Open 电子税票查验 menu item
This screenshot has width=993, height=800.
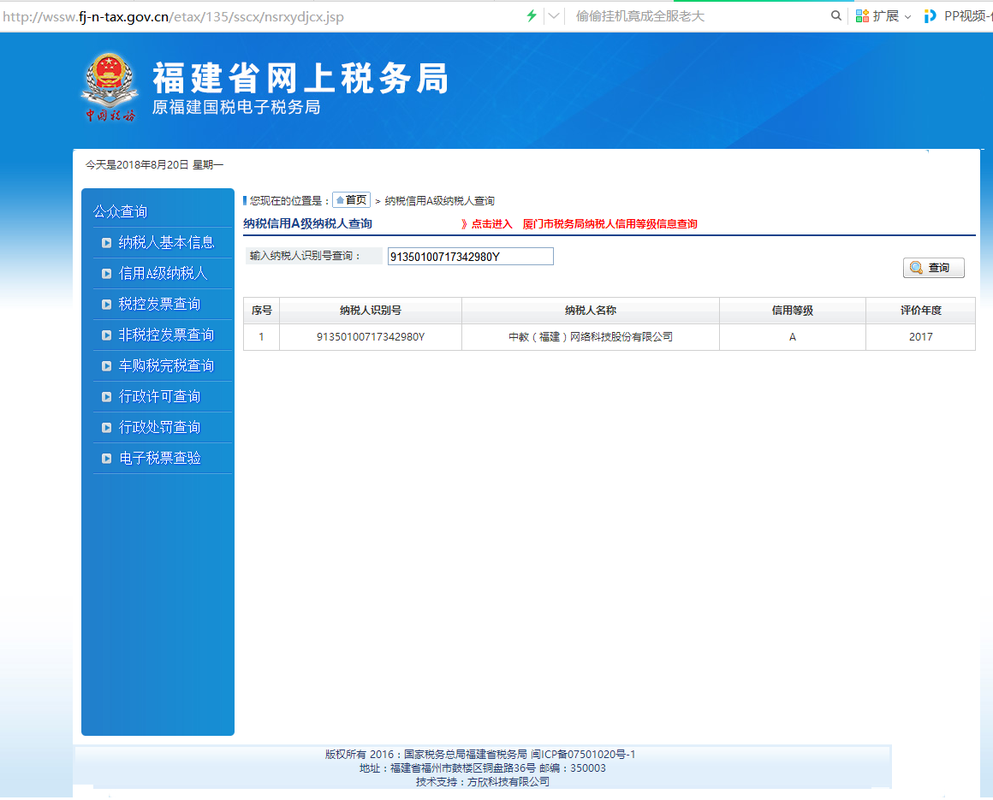[160, 458]
